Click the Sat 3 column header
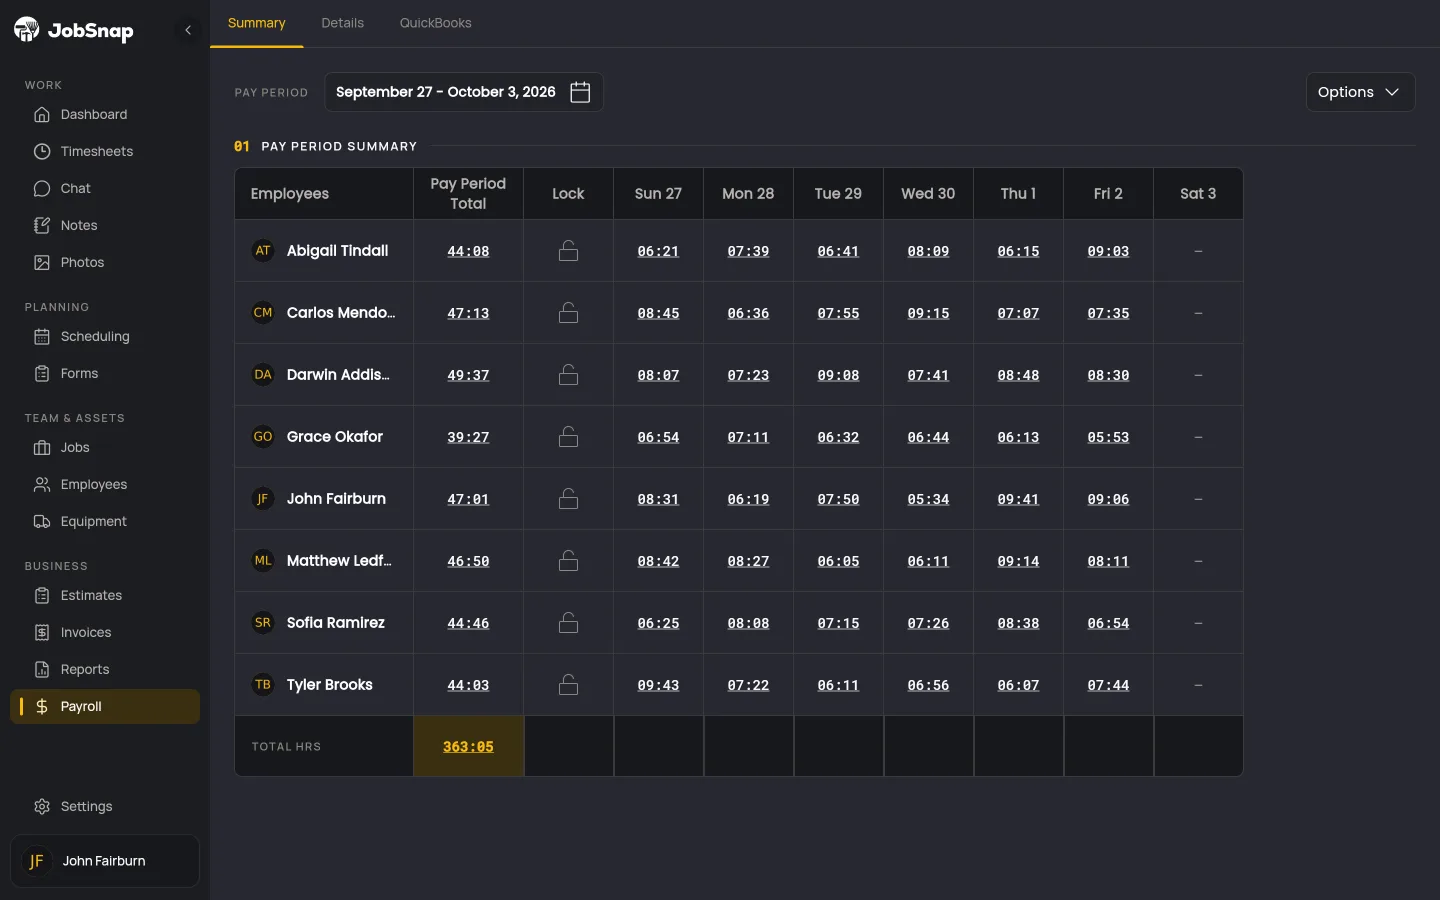Viewport: 1440px width, 900px height. click(x=1198, y=194)
